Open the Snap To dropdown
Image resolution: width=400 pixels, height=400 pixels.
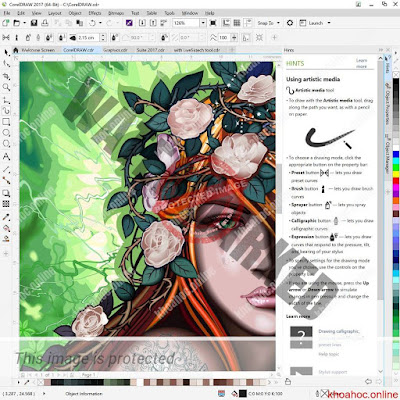click(268, 23)
